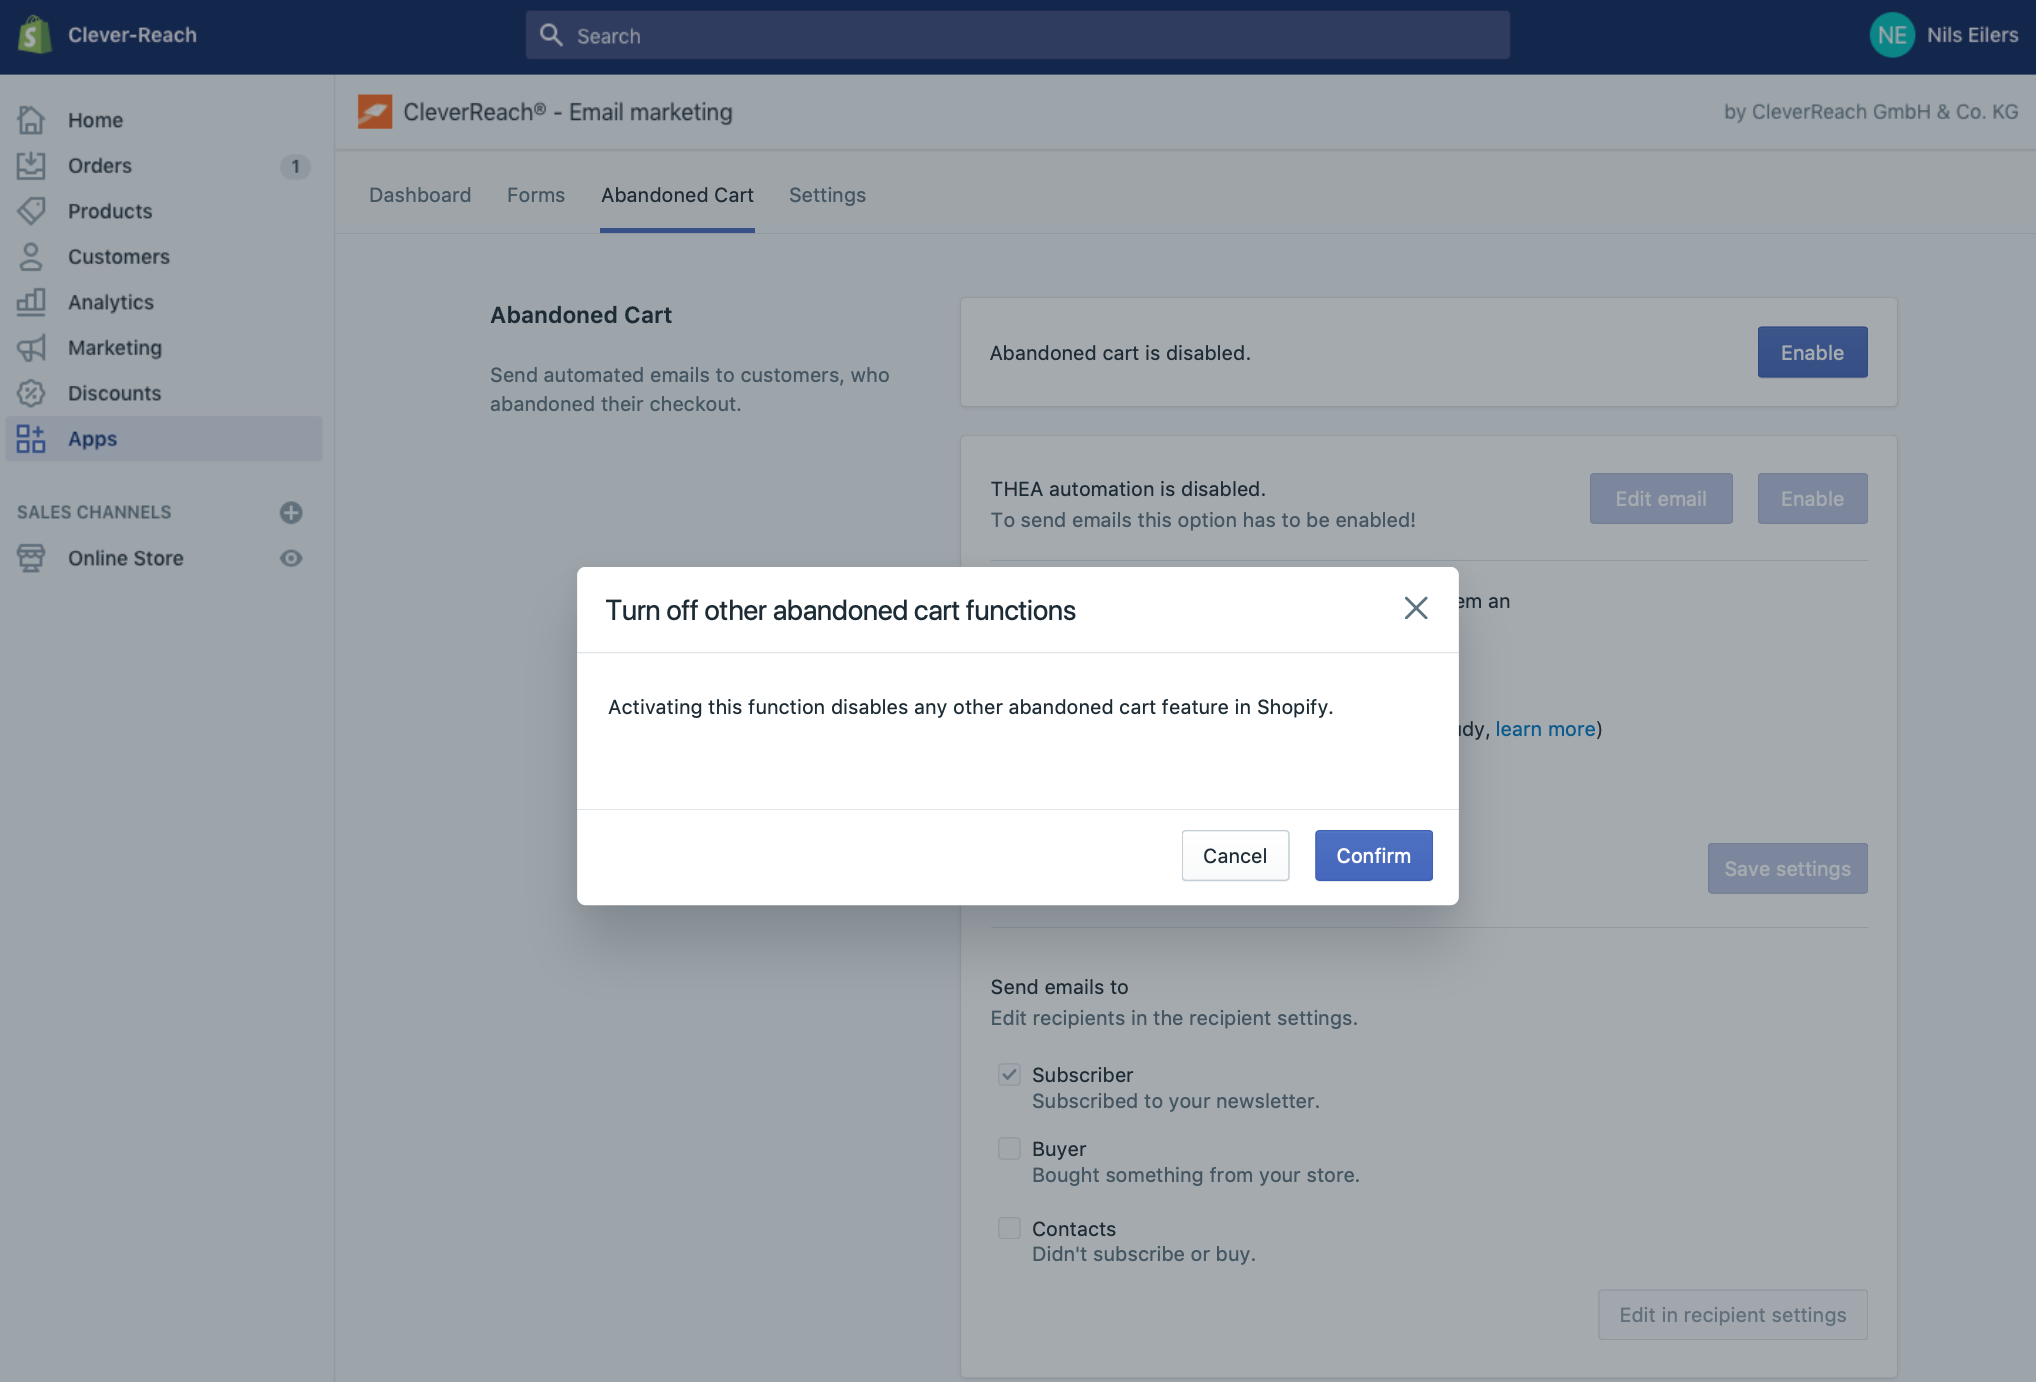This screenshot has width=2036, height=1382.
Task: Close dialog with the X icon
Action: 1415,608
